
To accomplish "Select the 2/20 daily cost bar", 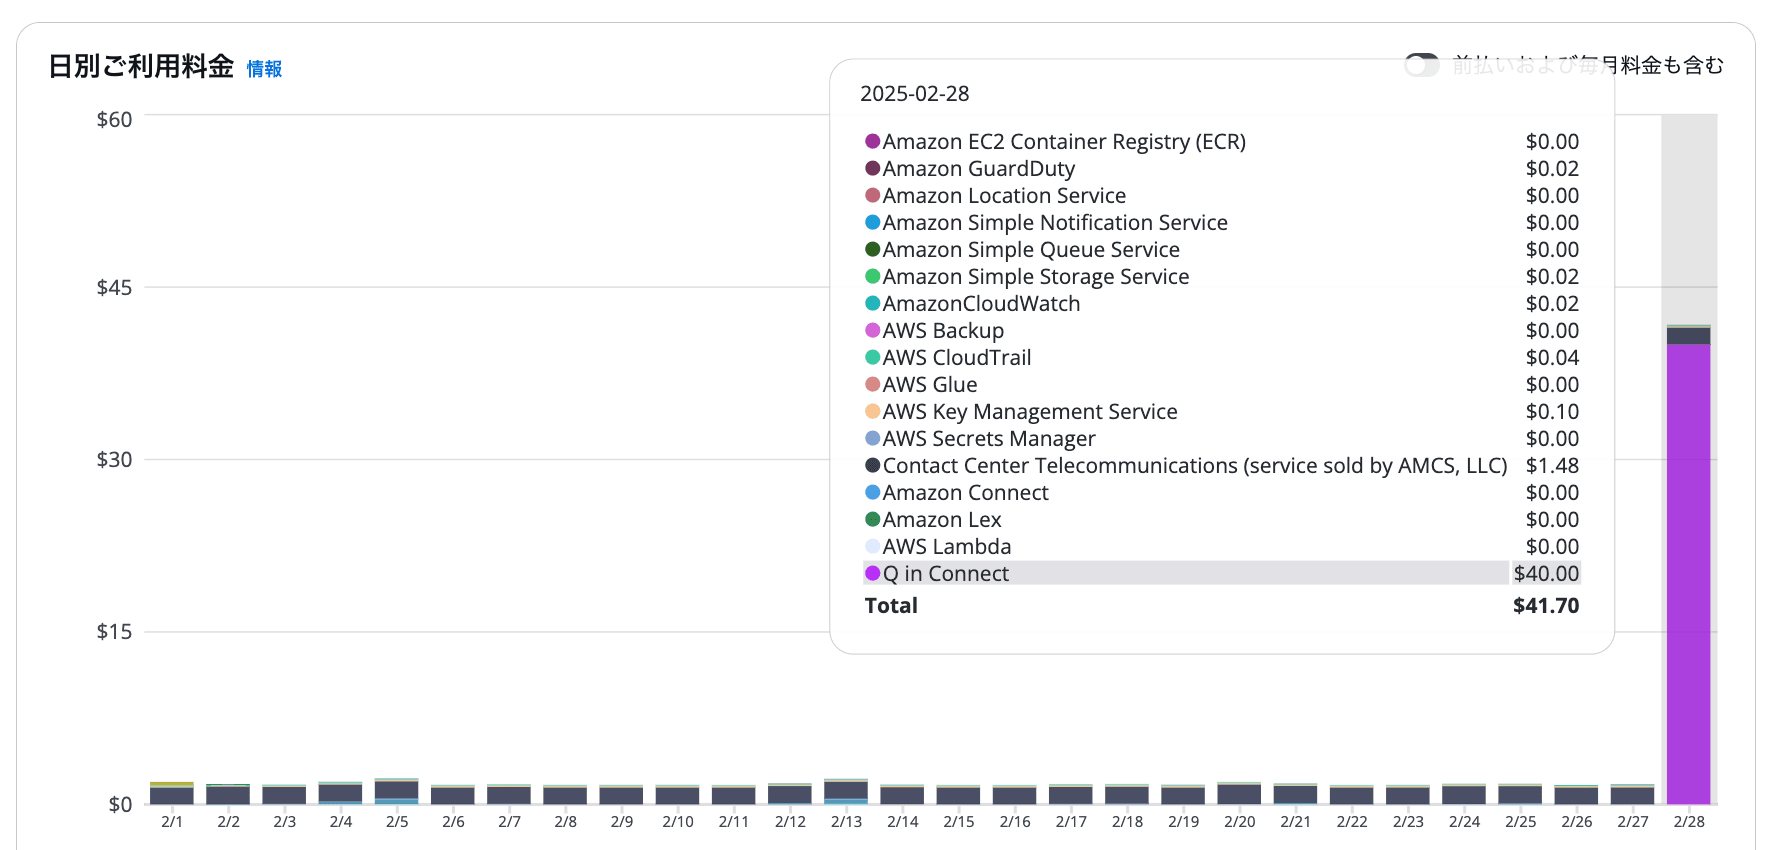I will (x=1239, y=793).
